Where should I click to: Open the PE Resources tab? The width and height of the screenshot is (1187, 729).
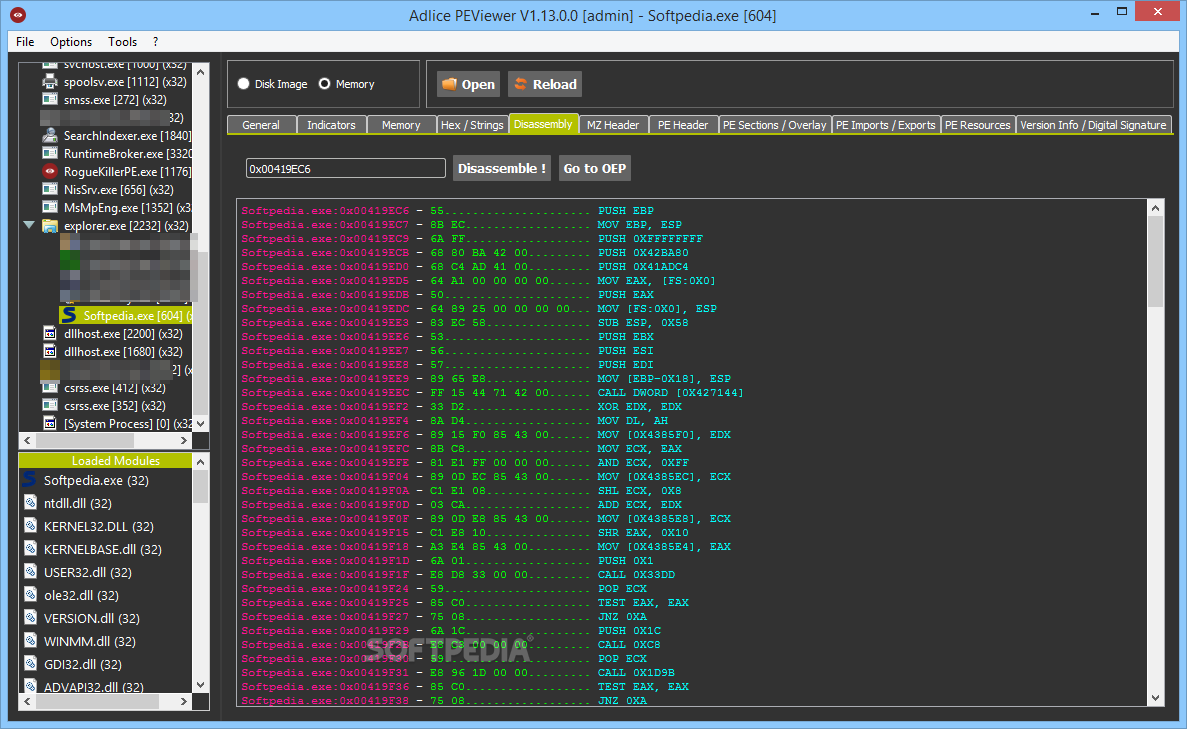tap(977, 125)
